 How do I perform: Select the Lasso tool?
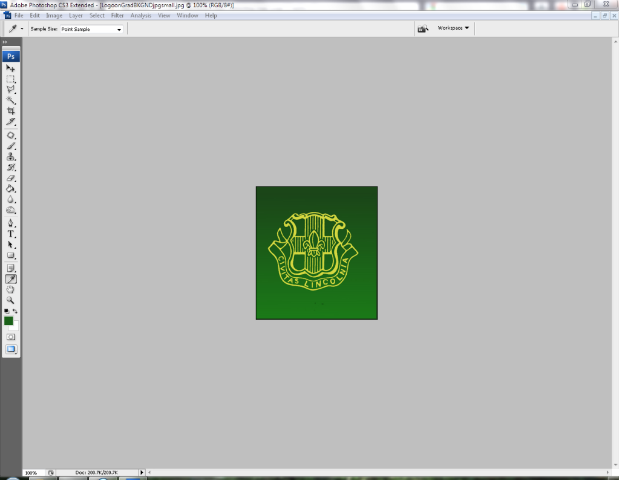11,89
